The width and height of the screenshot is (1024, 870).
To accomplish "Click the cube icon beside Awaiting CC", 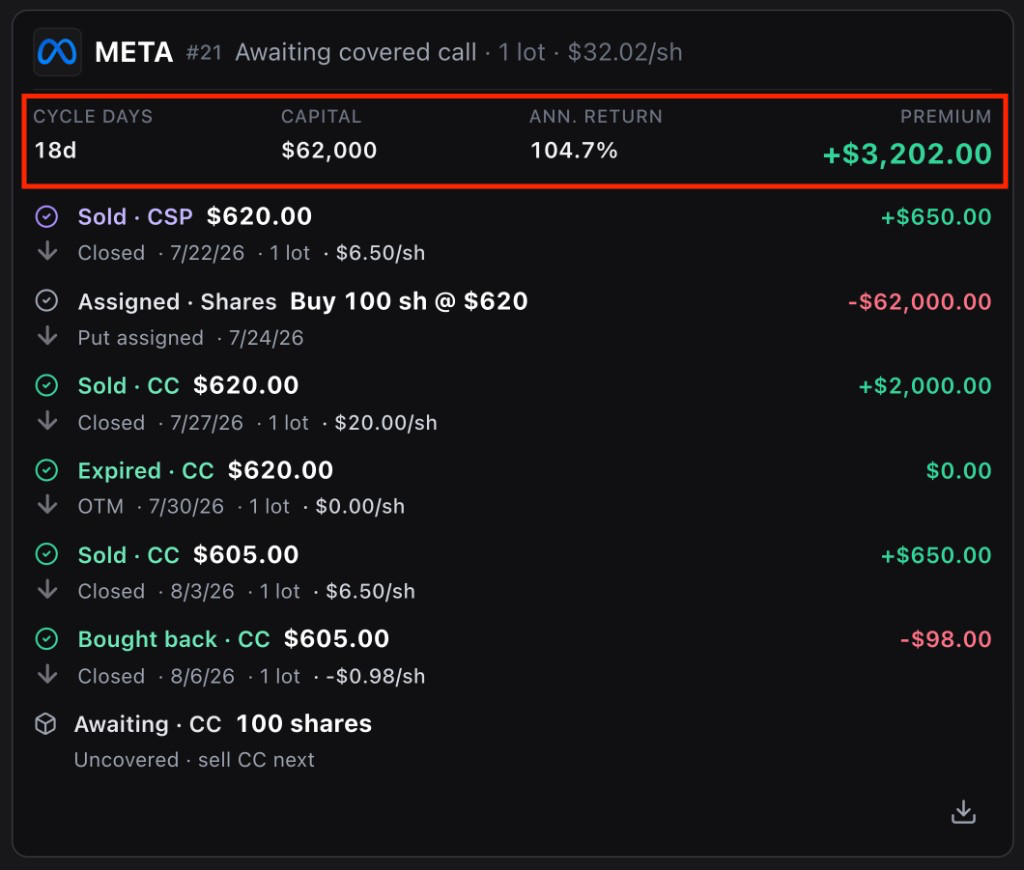I will click(46, 724).
